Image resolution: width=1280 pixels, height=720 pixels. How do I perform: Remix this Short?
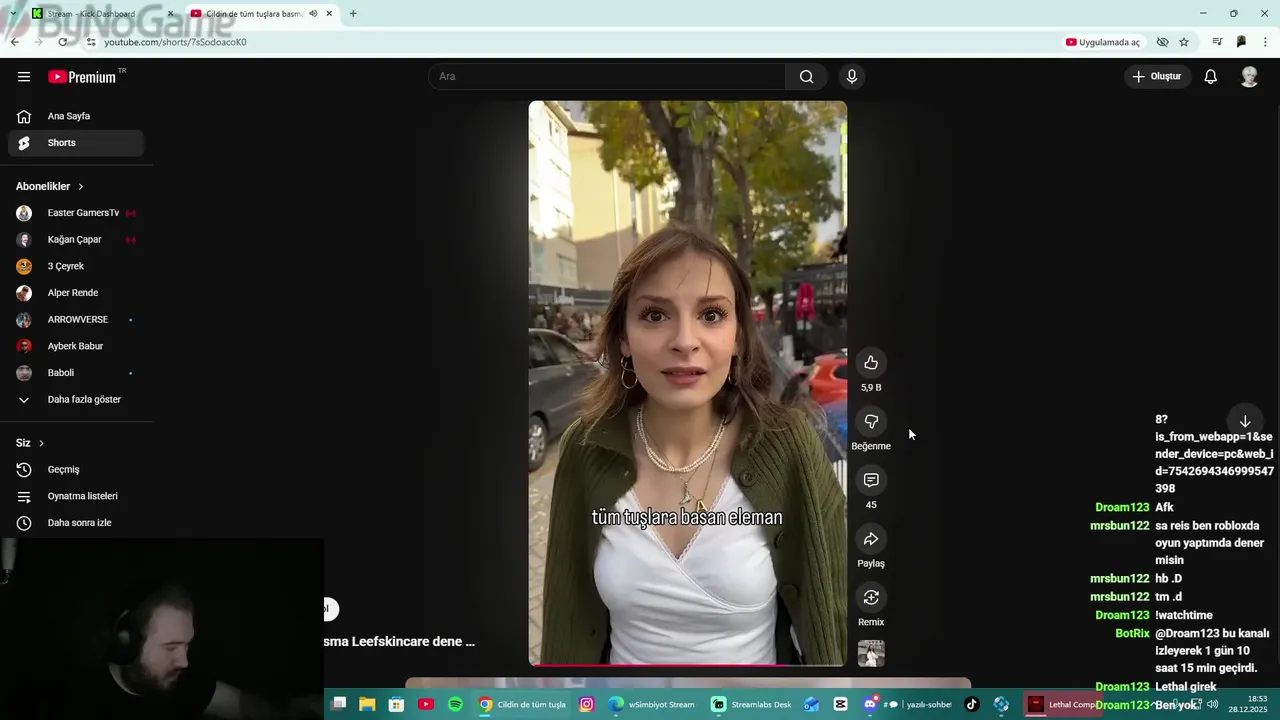(x=871, y=597)
